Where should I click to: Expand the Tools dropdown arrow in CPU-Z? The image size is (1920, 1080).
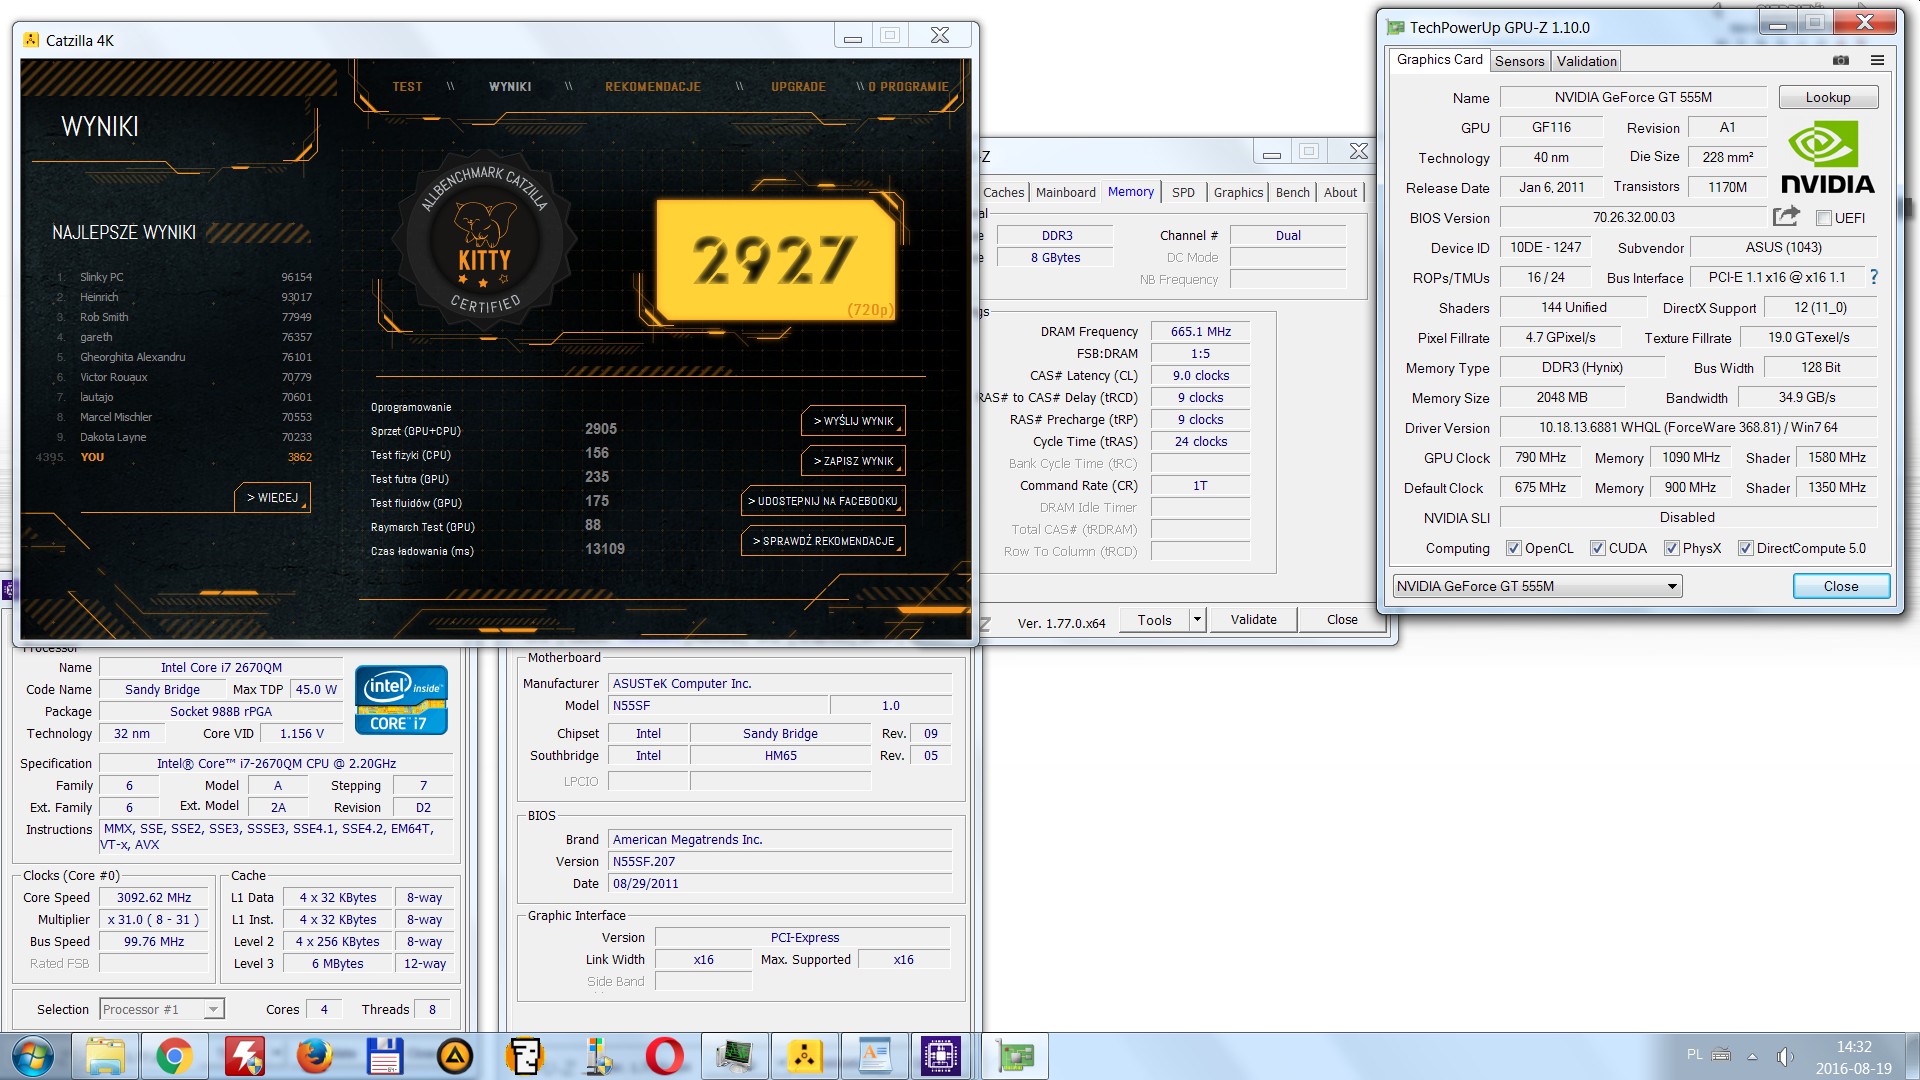tap(1197, 620)
